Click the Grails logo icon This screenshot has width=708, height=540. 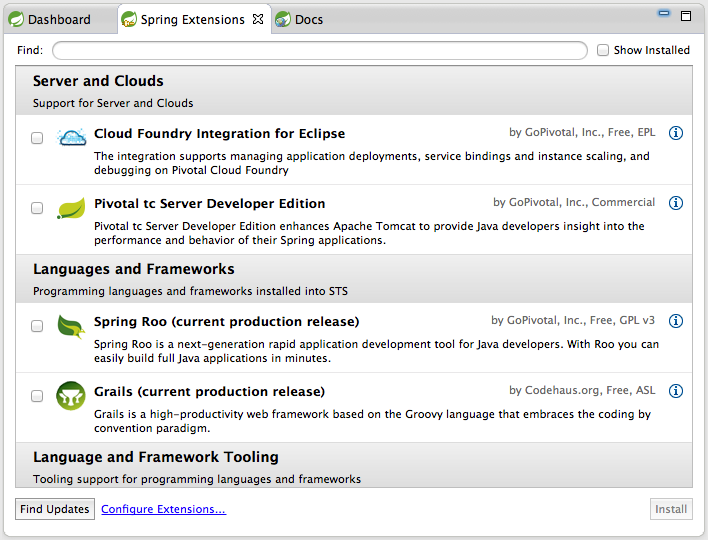(x=71, y=396)
